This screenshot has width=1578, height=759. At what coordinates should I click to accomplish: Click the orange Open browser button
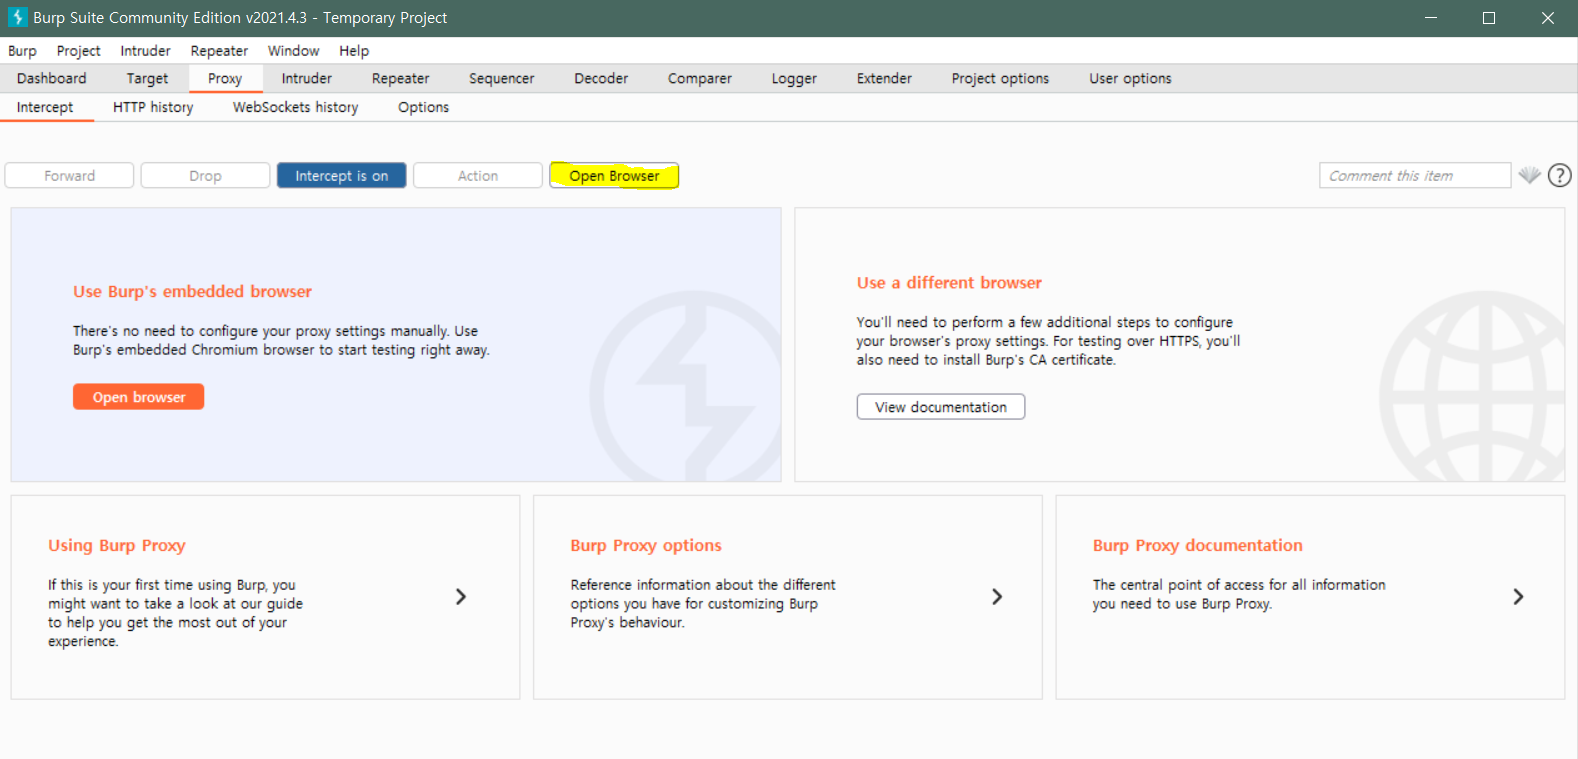click(139, 397)
